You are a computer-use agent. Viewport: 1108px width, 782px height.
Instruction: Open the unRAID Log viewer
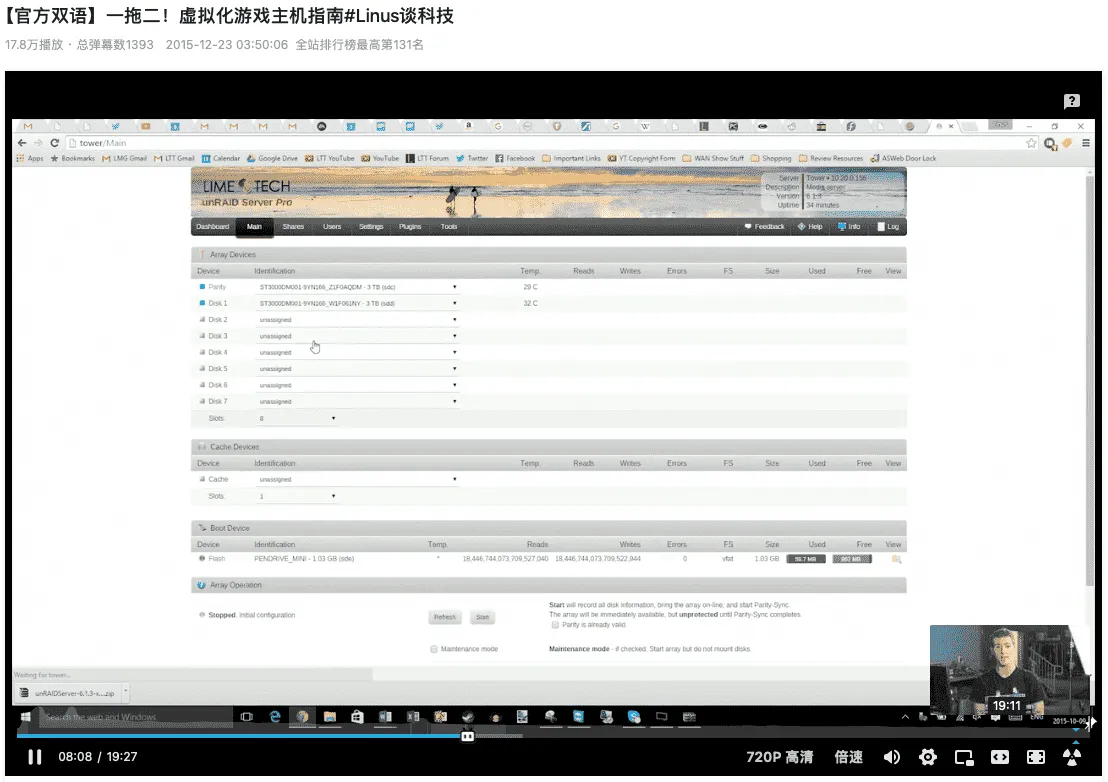888,226
